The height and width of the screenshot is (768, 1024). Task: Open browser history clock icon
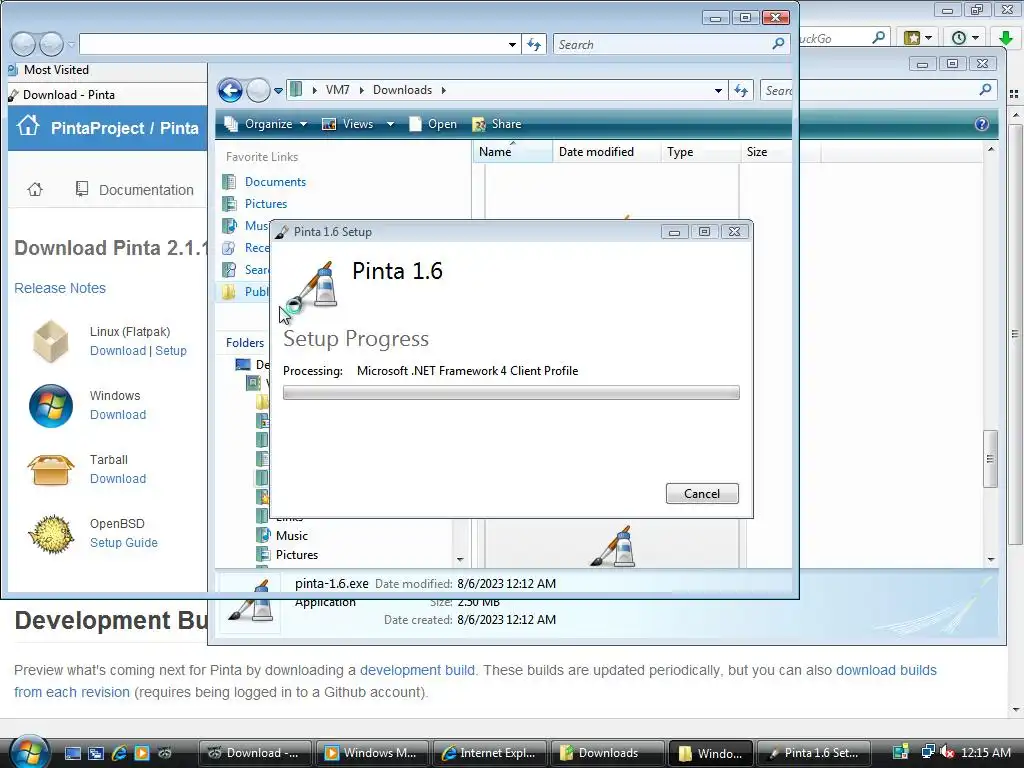pyautogui.click(x=959, y=38)
